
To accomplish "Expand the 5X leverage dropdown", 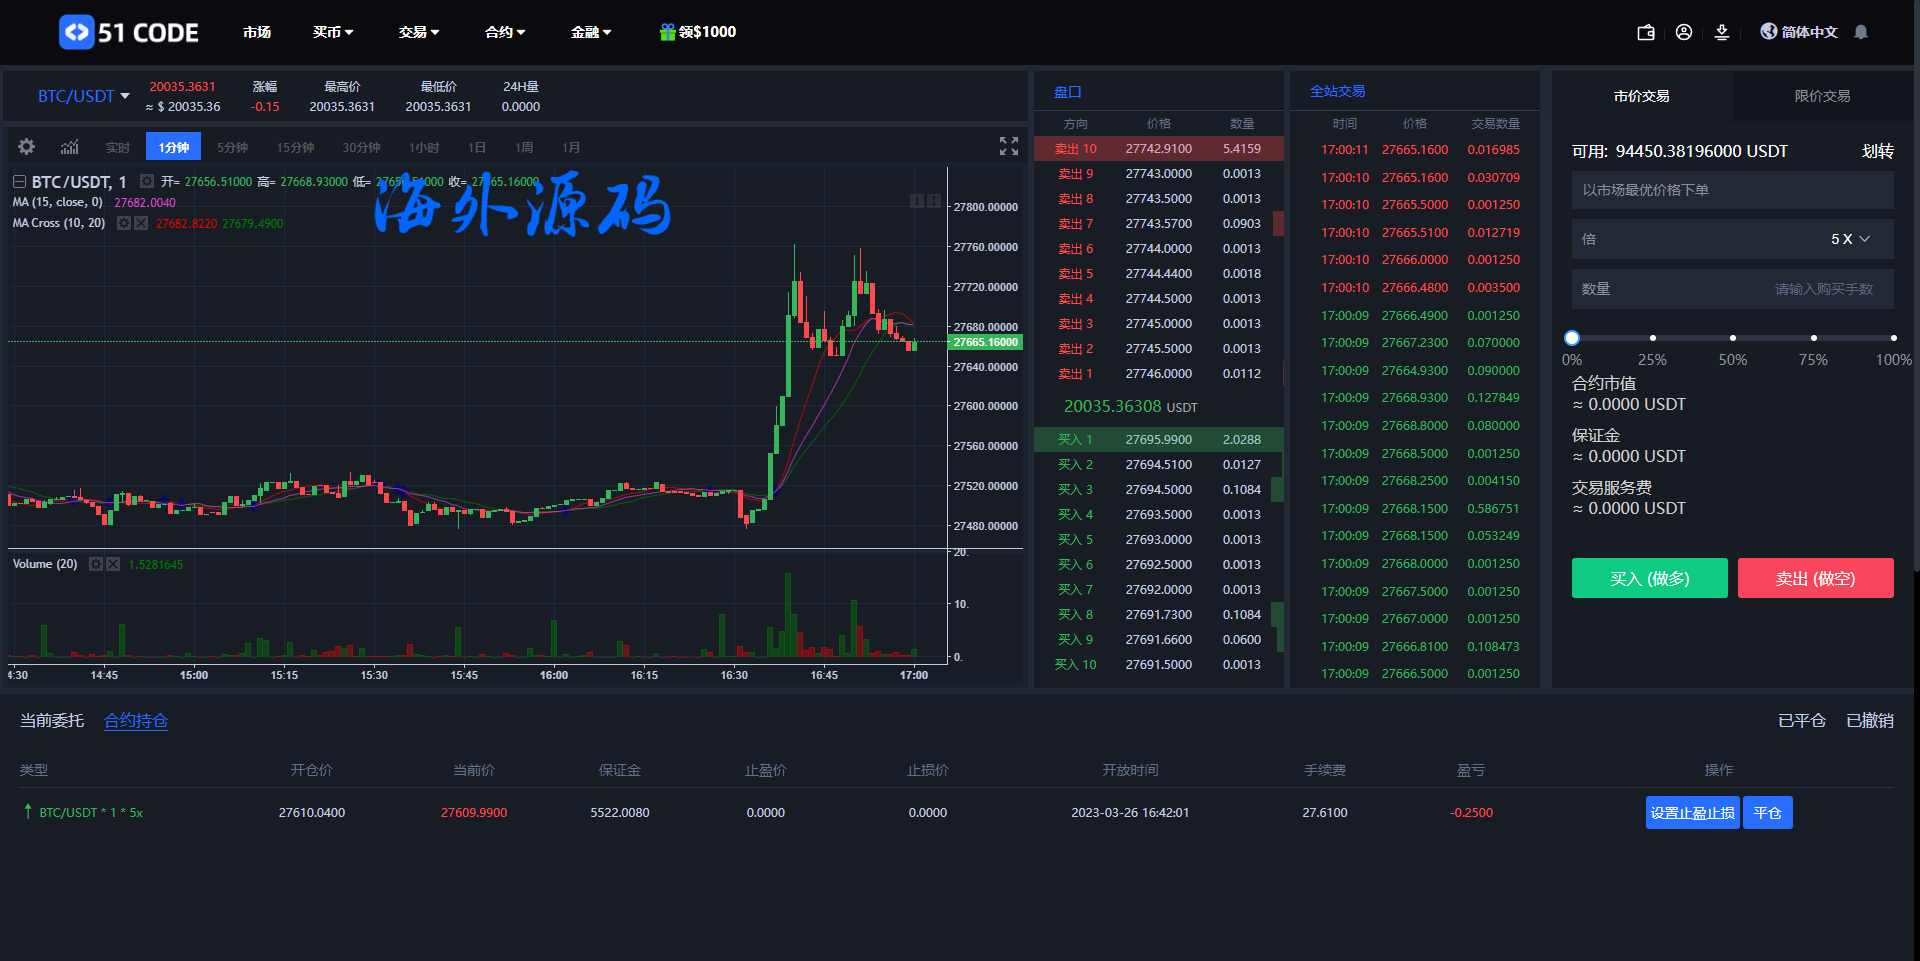I will [x=1850, y=239].
